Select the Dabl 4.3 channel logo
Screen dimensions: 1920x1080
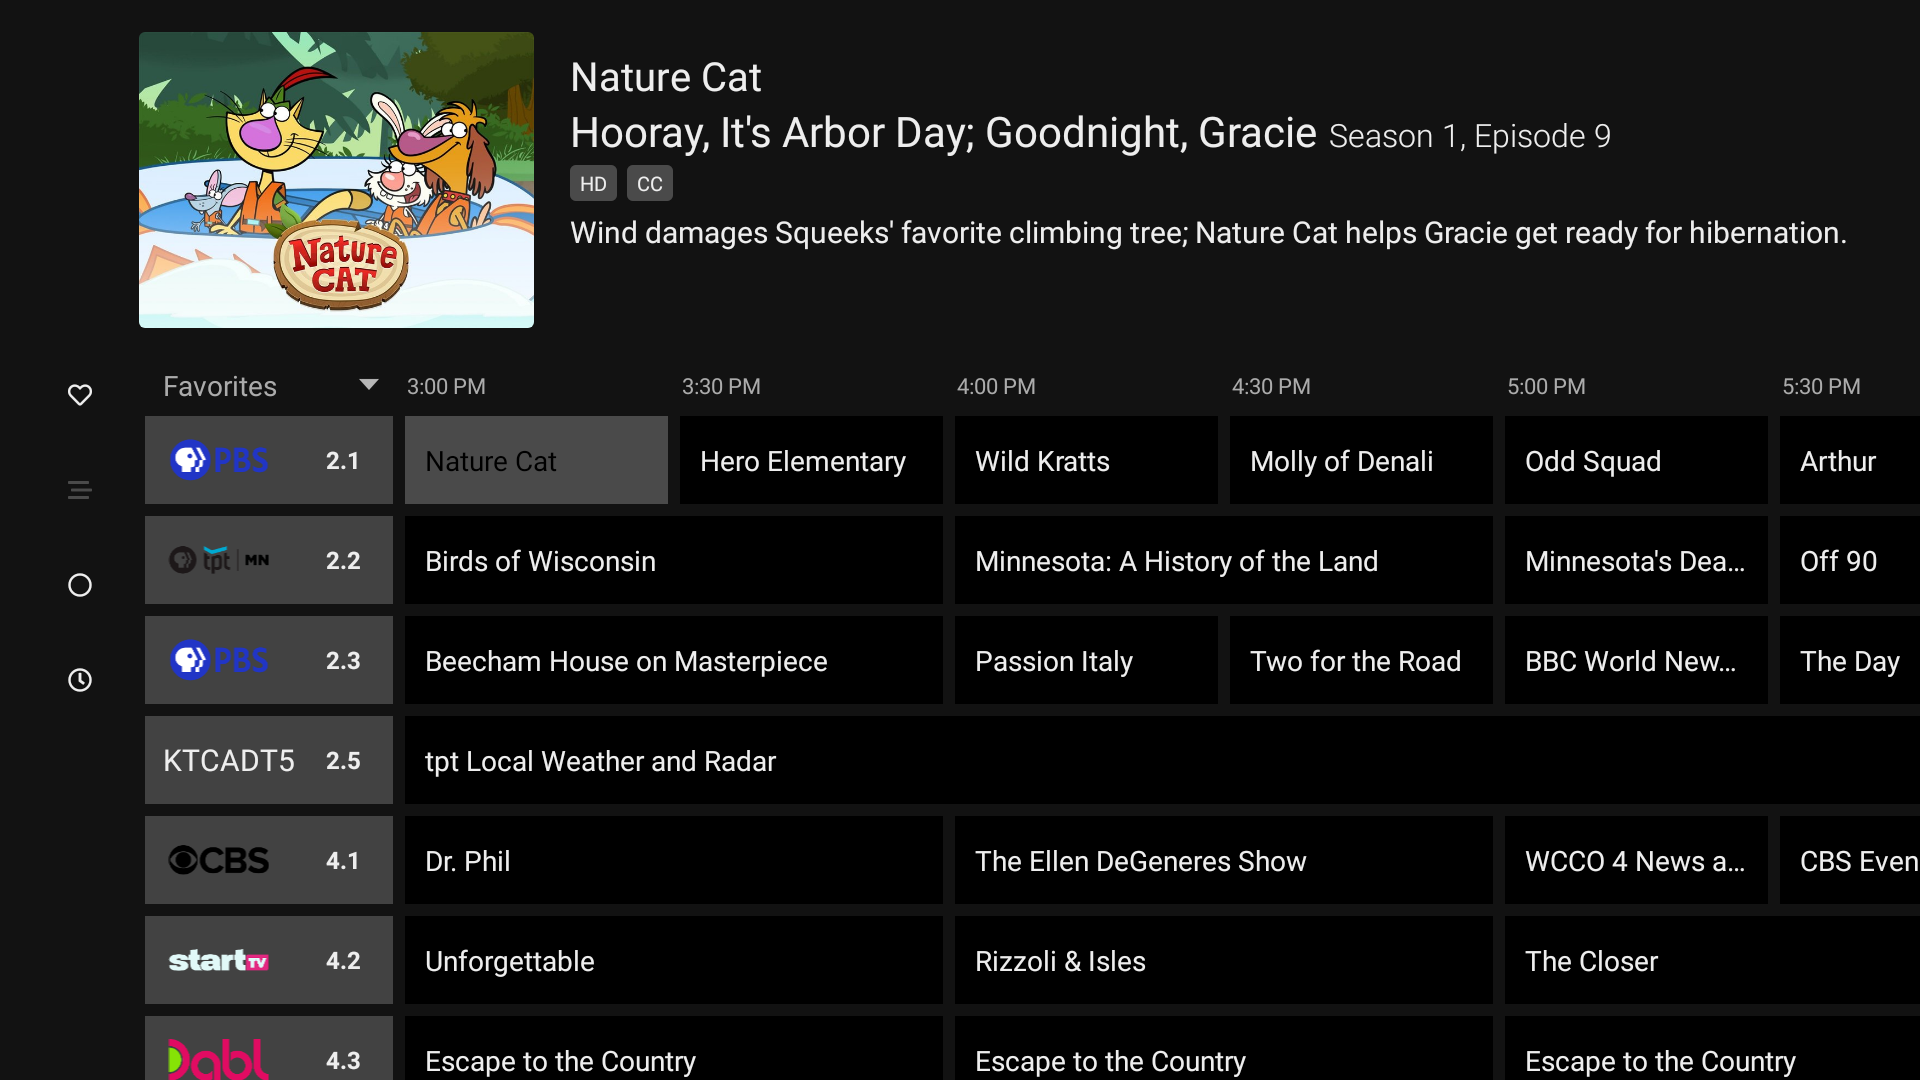pyautogui.click(x=220, y=1058)
